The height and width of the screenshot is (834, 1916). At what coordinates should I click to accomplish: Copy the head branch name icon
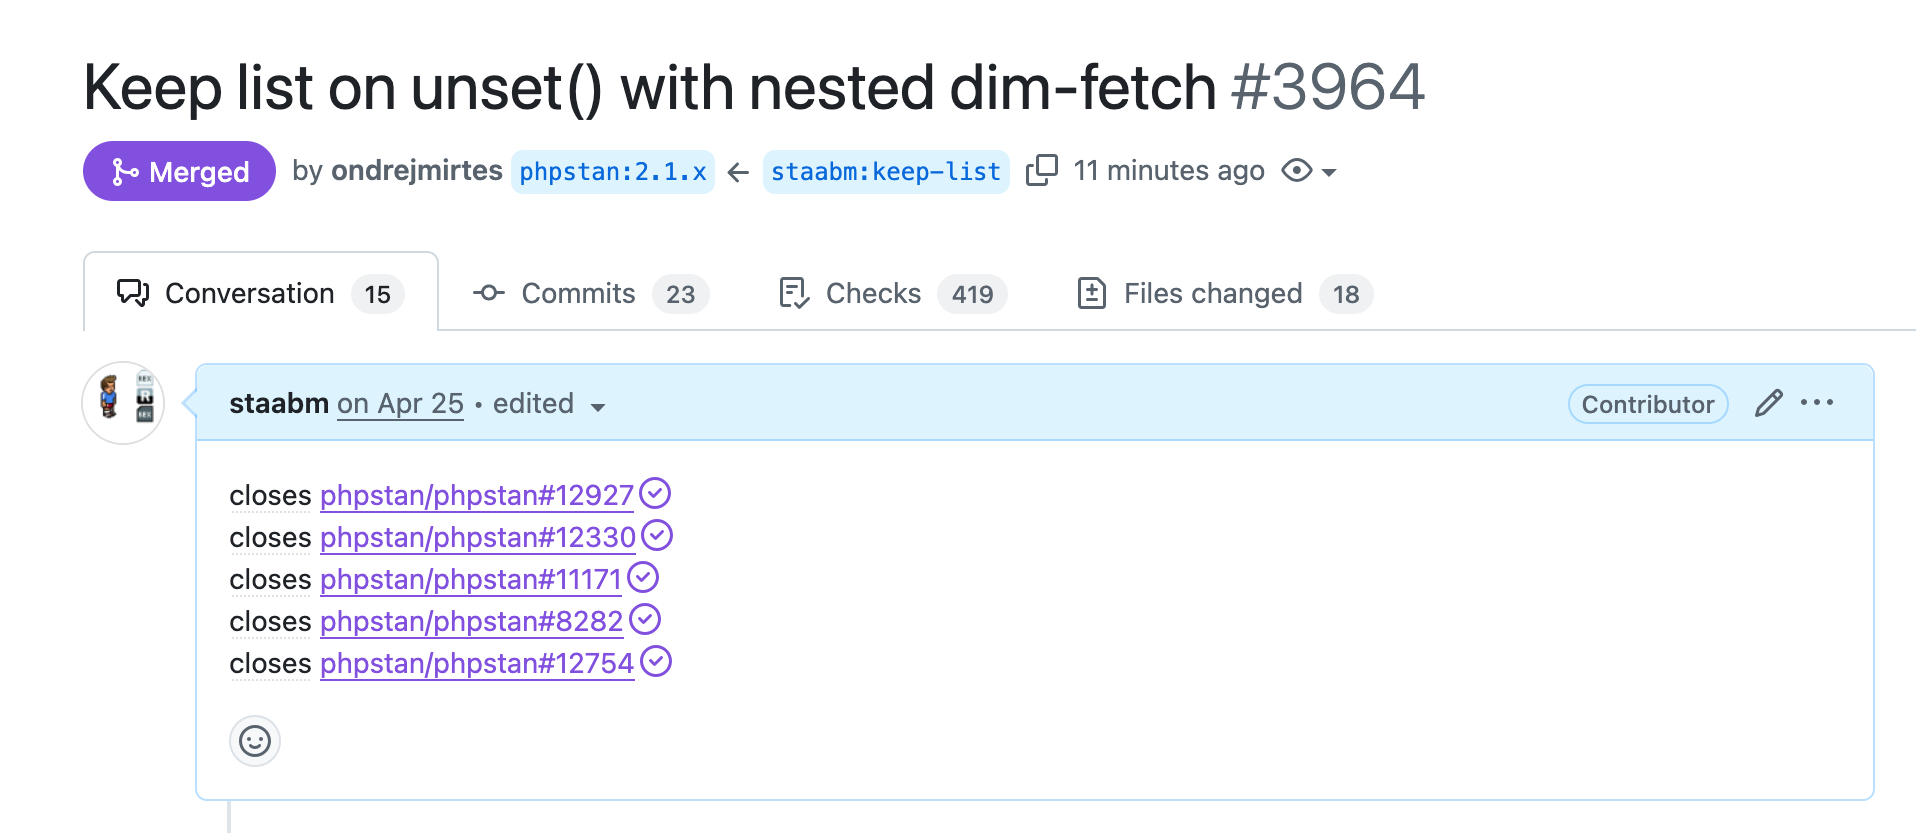(x=1041, y=170)
